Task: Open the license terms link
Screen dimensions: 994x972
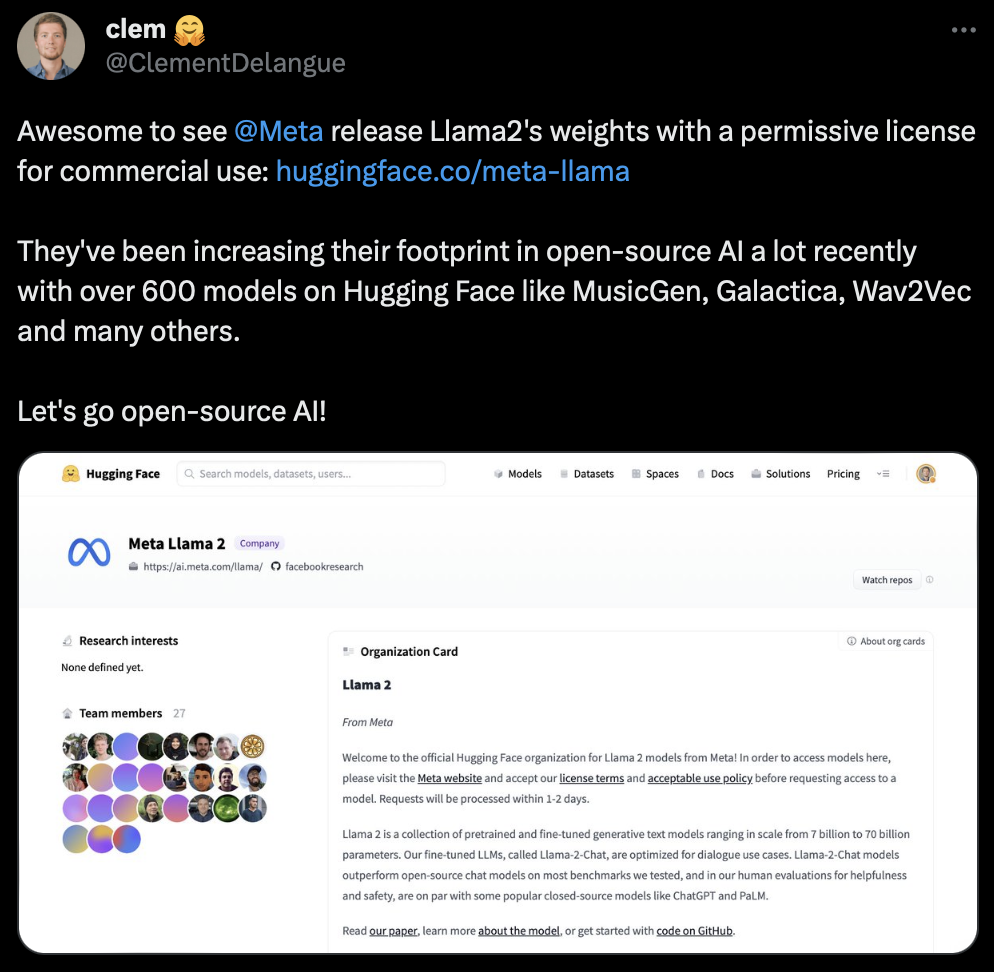Action: 591,778
